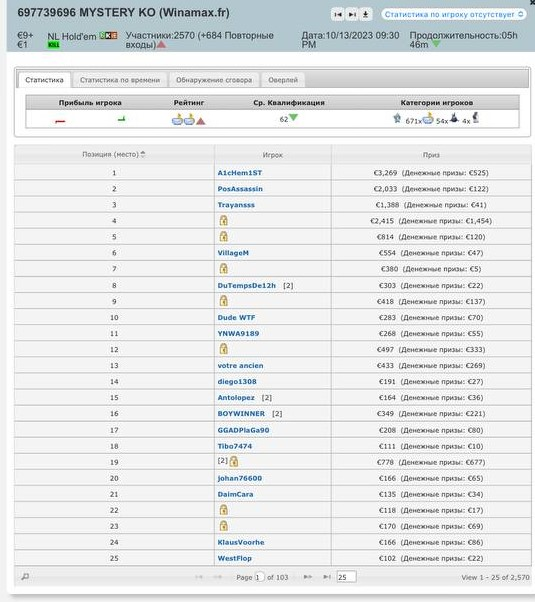The height and width of the screenshot is (602, 535).
Task: Open the rows-per-page 25 selector
Action: [x=346, y=577]
